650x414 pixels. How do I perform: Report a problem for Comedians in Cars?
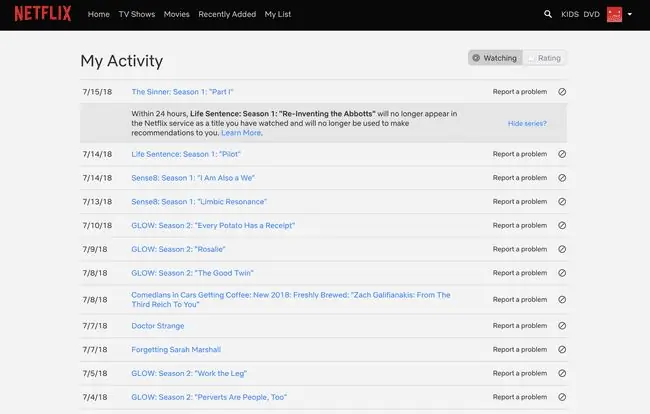pos(520,299)
